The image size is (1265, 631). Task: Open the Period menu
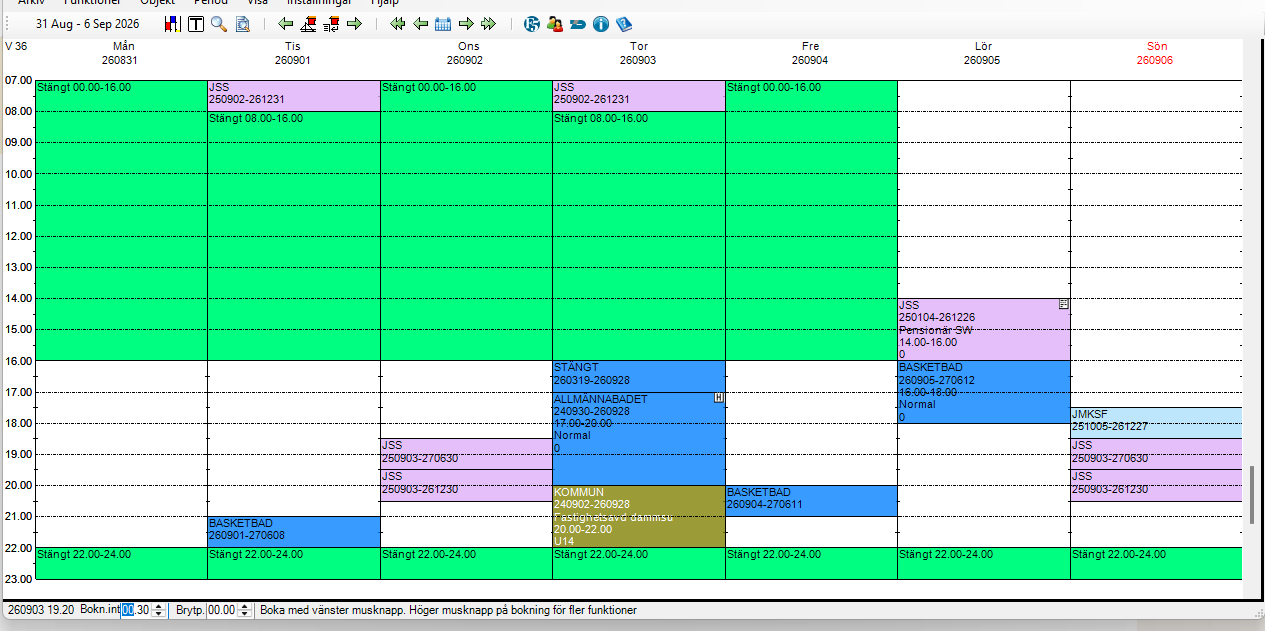pyautogui.click(x=211, y=3)
